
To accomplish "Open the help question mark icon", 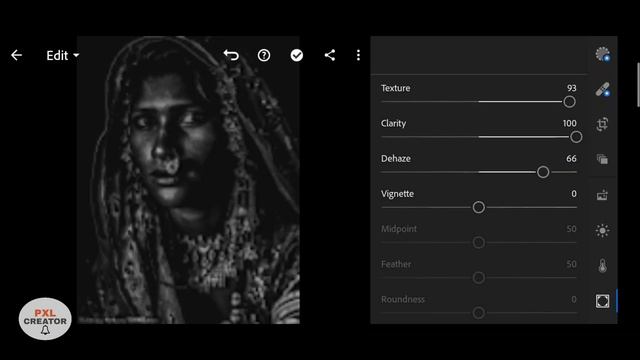I will coord(264,55).
